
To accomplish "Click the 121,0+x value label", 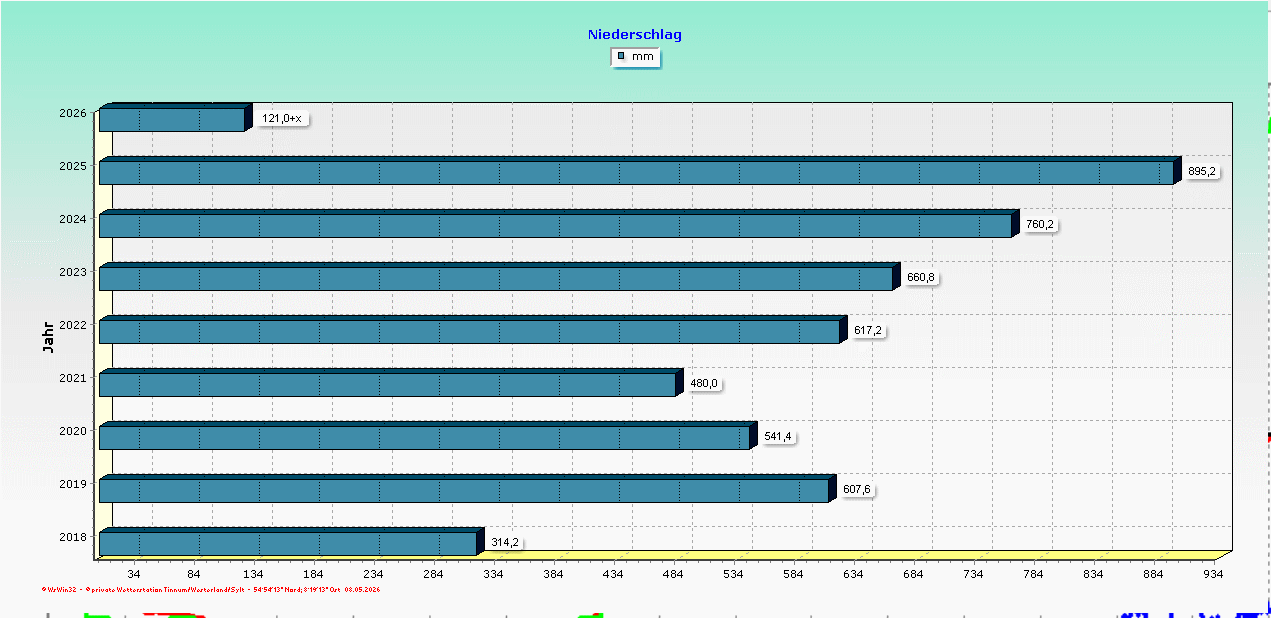I will click(281, 118).
